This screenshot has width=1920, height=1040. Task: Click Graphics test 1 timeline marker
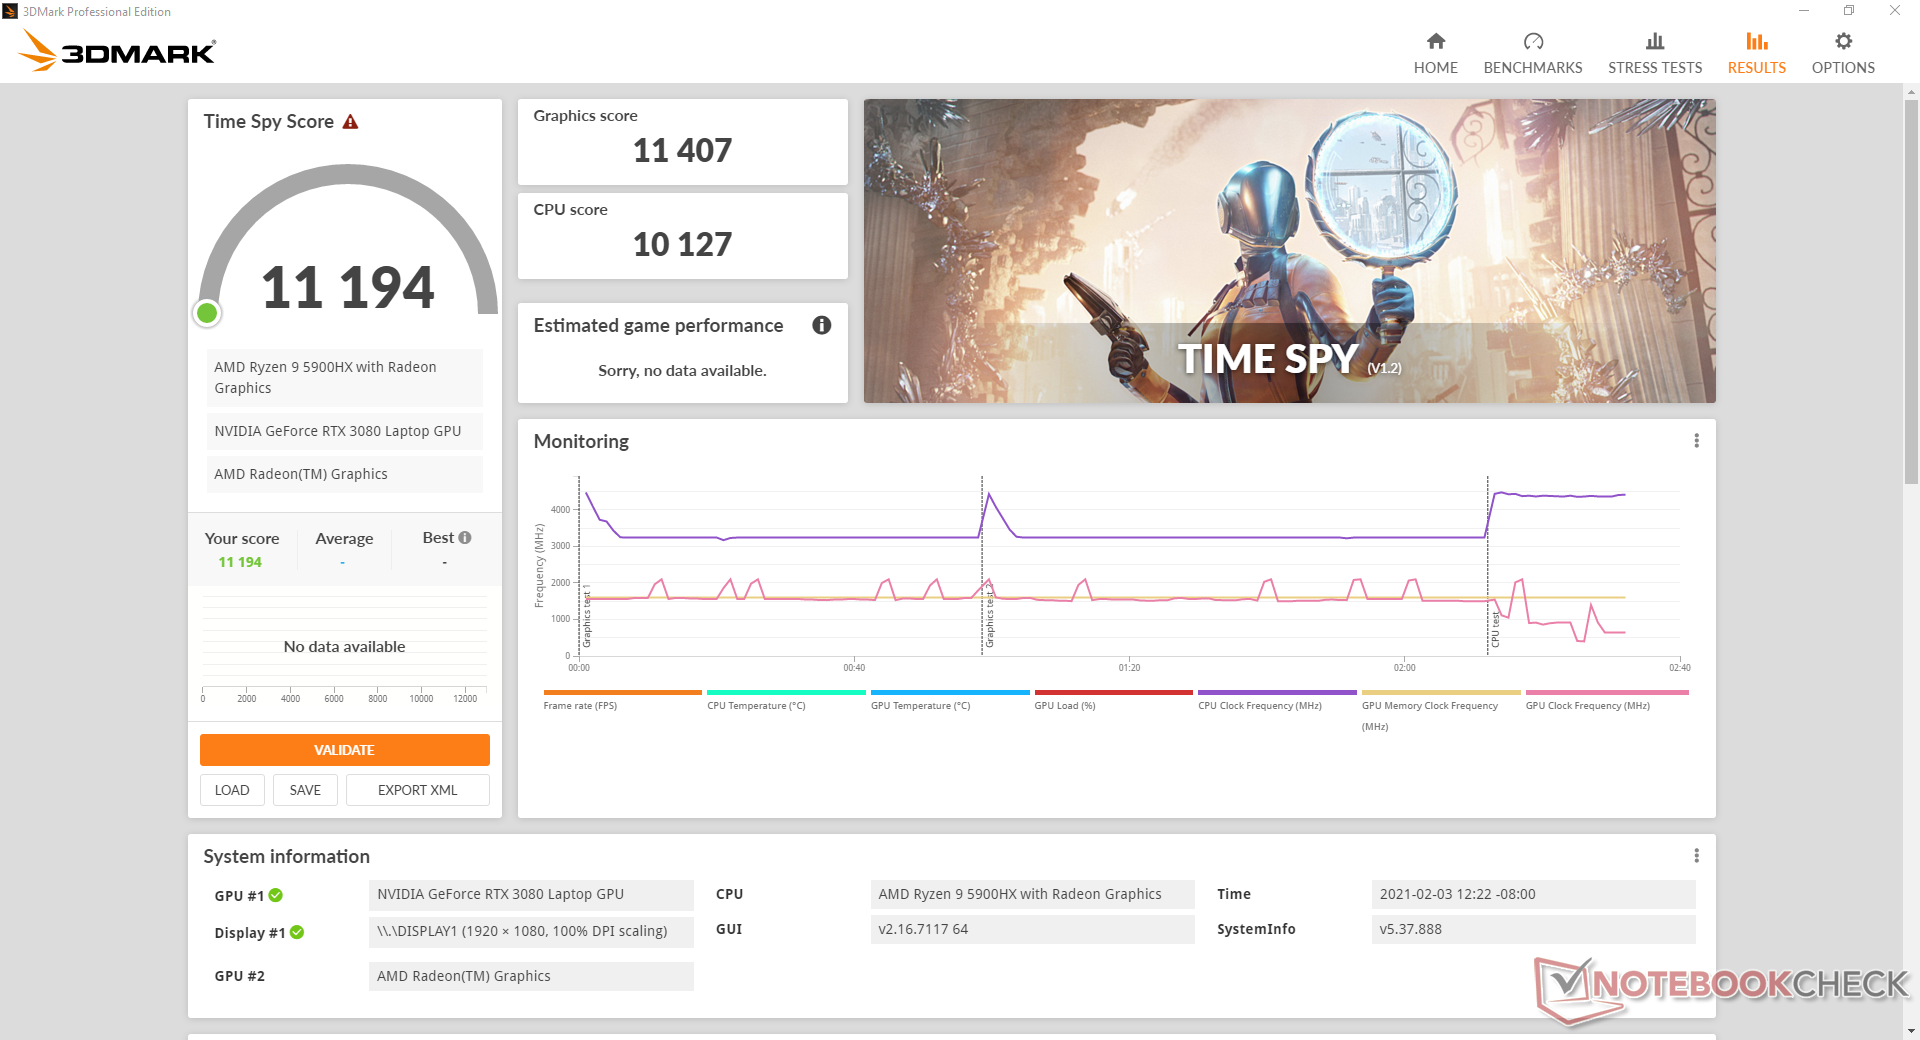587,616
